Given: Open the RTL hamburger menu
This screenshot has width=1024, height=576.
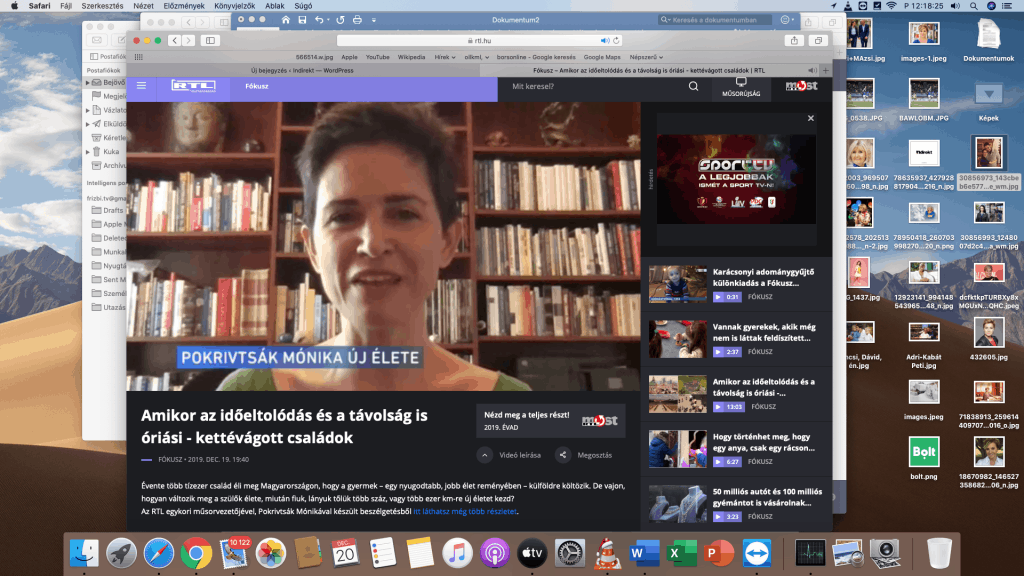Looking at the screenshot, I should coord(141,86).
